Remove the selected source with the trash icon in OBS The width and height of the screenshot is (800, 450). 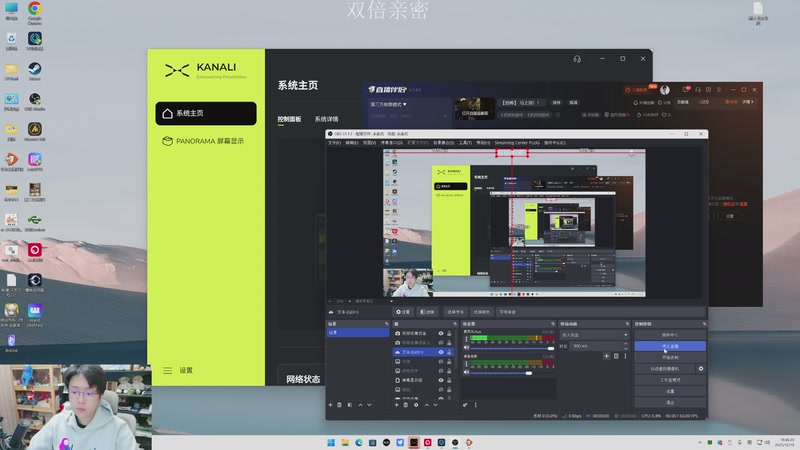406,405
